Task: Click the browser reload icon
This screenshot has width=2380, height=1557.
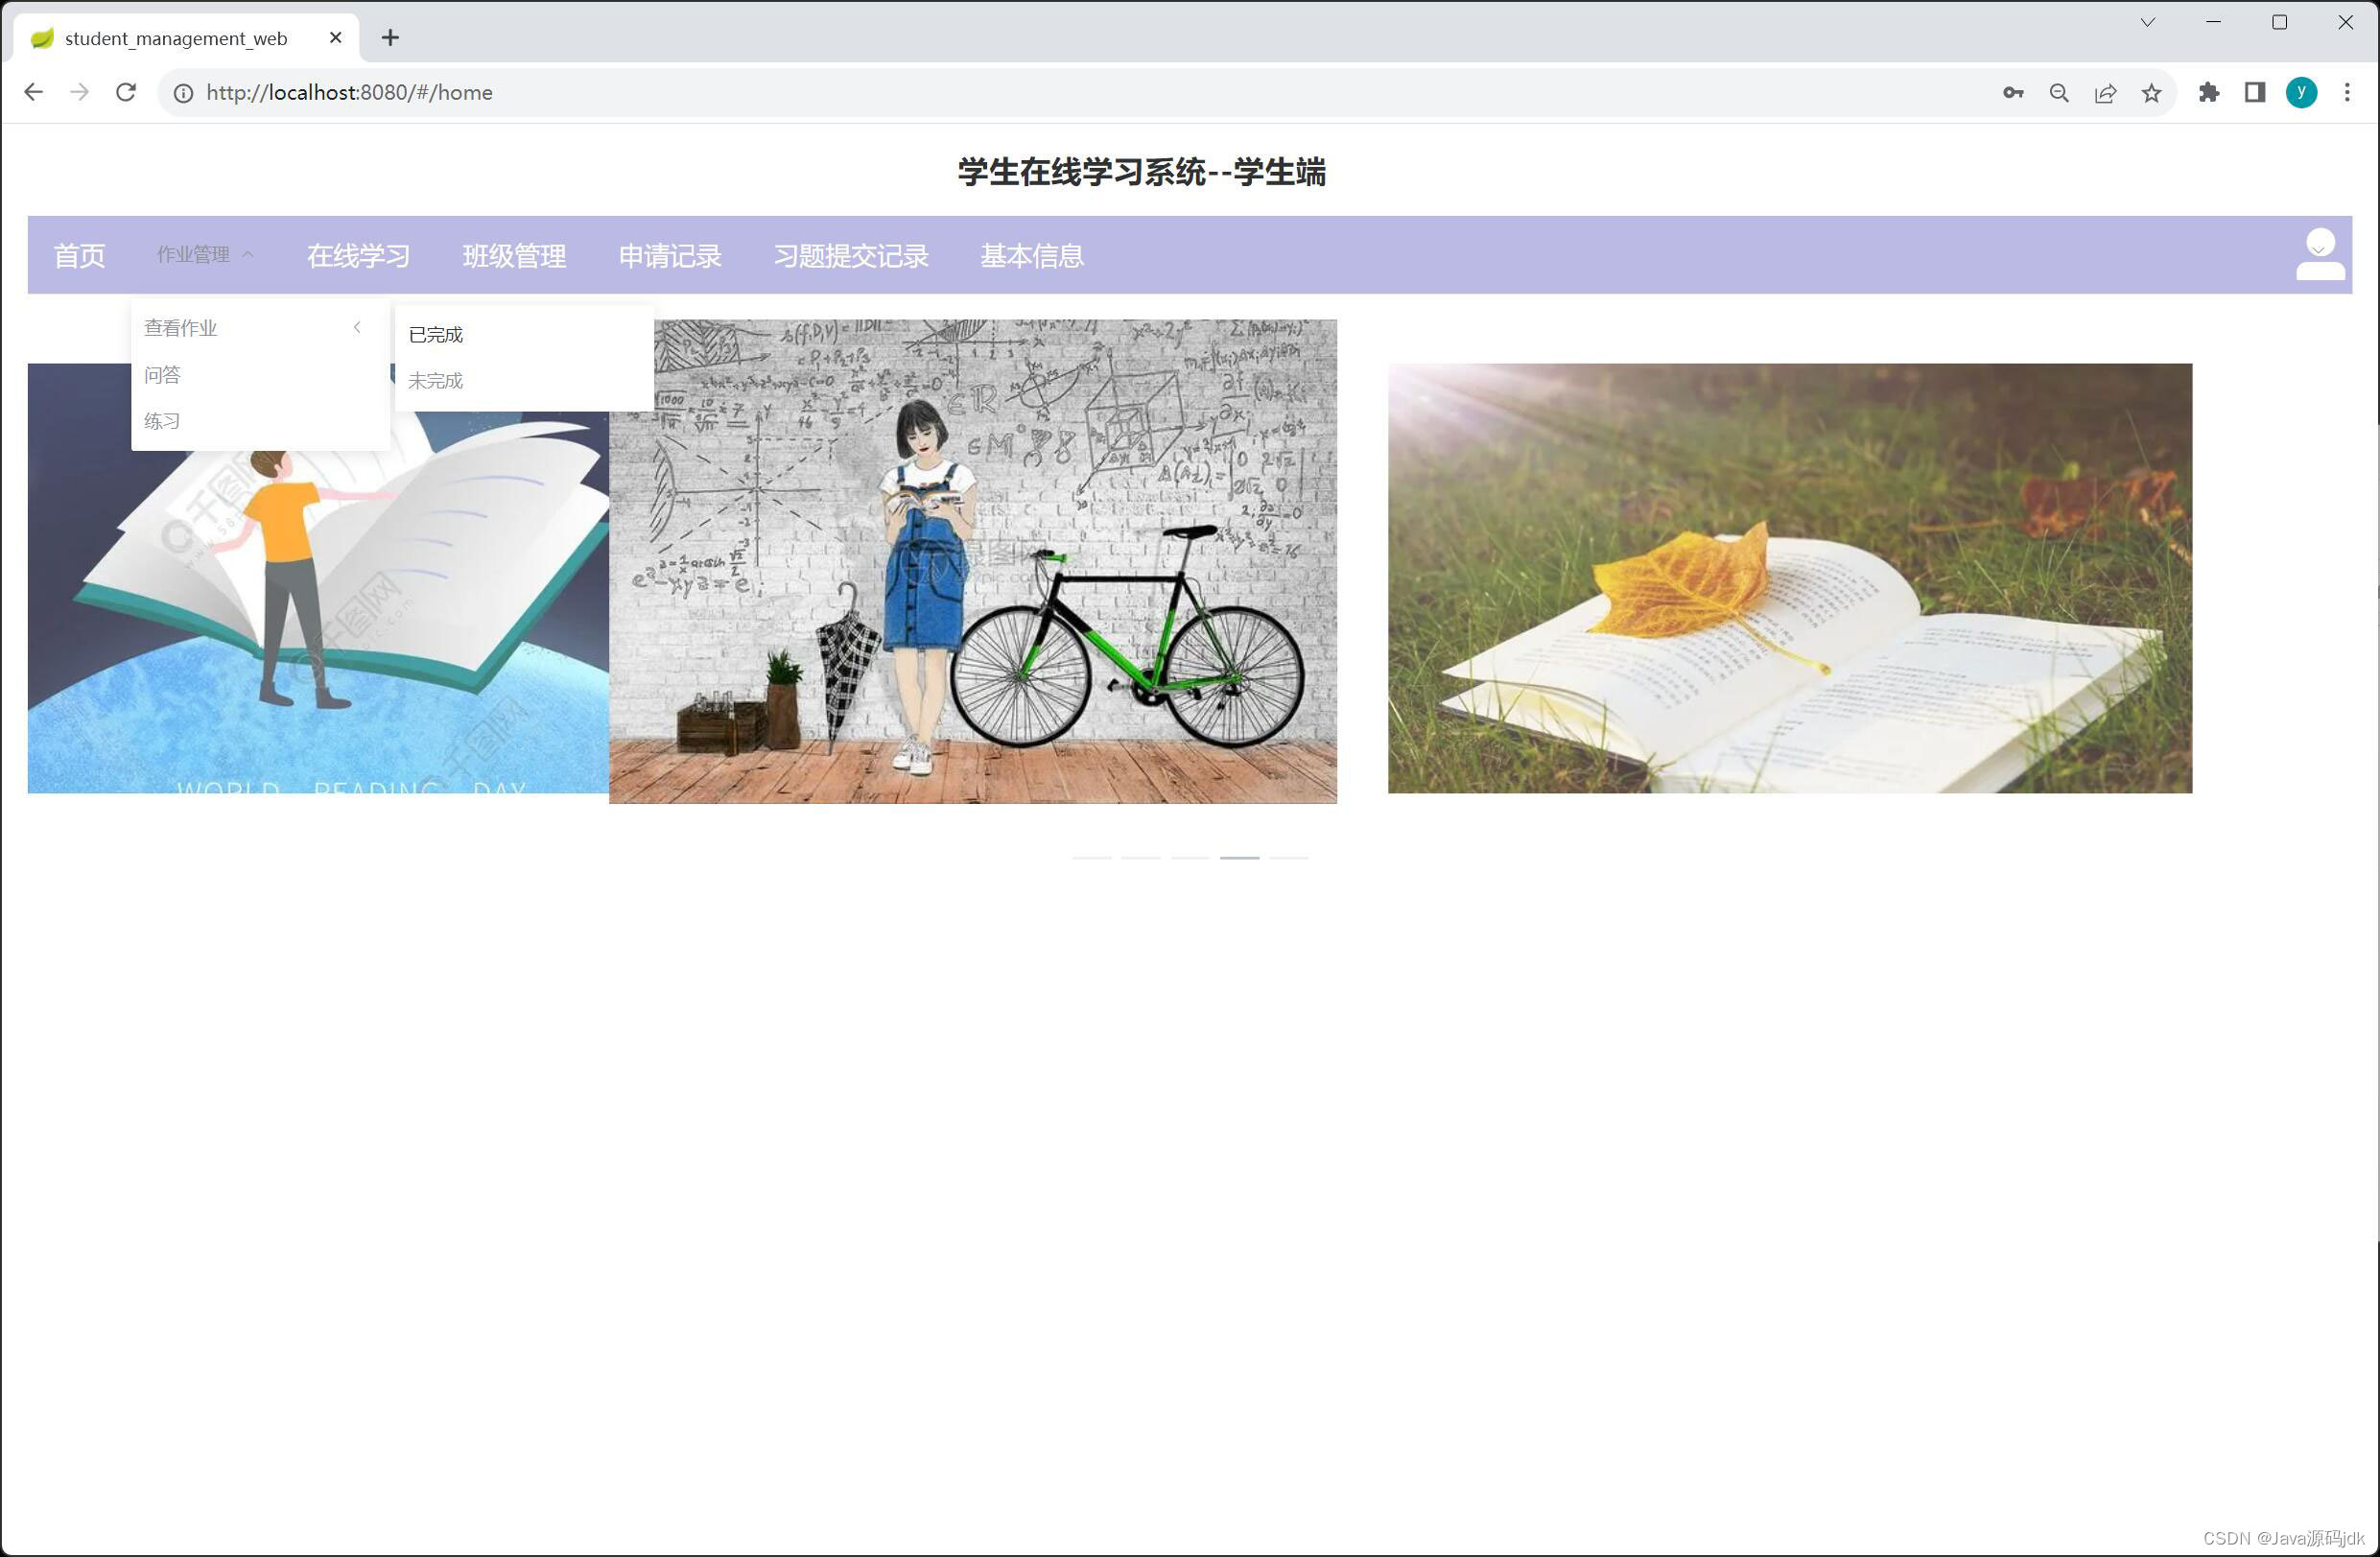Action: tap(126, 92)
